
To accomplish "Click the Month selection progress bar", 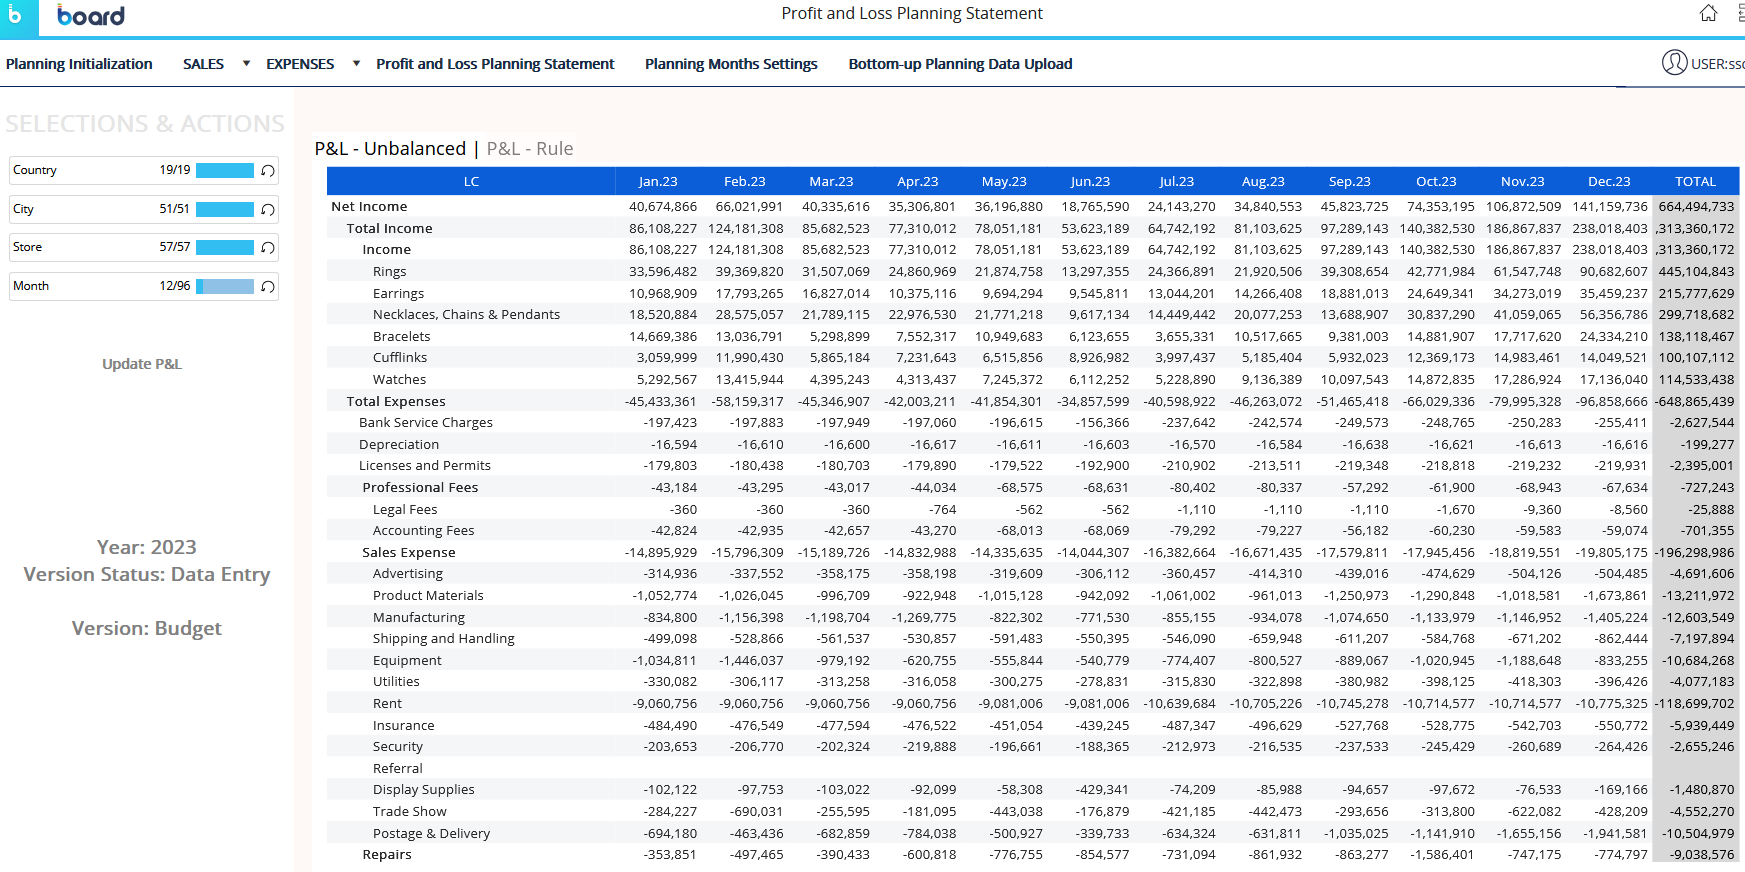I will pos(225,287).
